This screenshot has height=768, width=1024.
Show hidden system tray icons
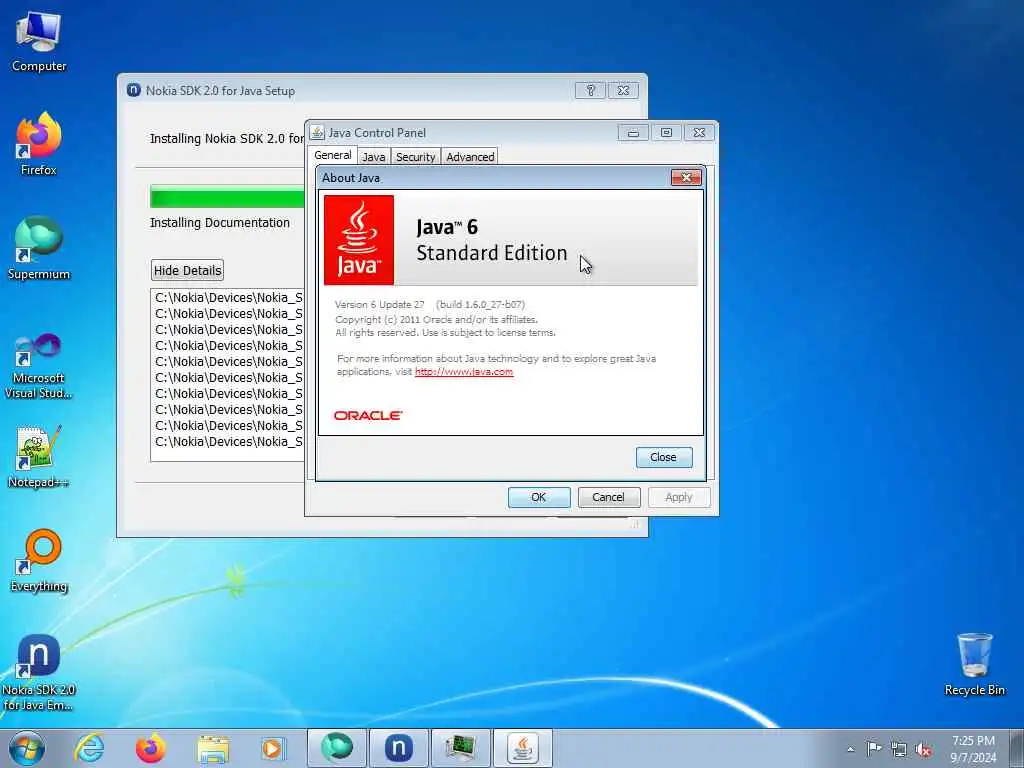click(850, 749)
